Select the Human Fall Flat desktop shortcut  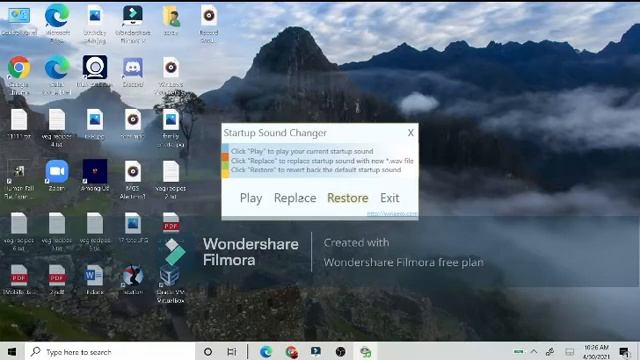[19, 179]
